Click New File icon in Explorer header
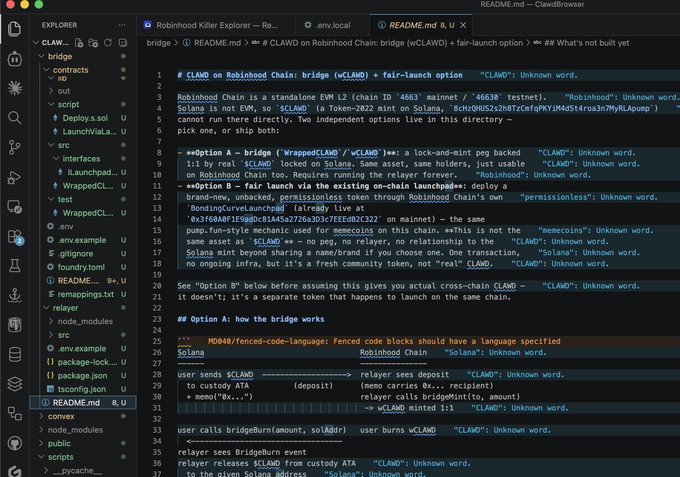680x477 pixels. click(78, 42)
